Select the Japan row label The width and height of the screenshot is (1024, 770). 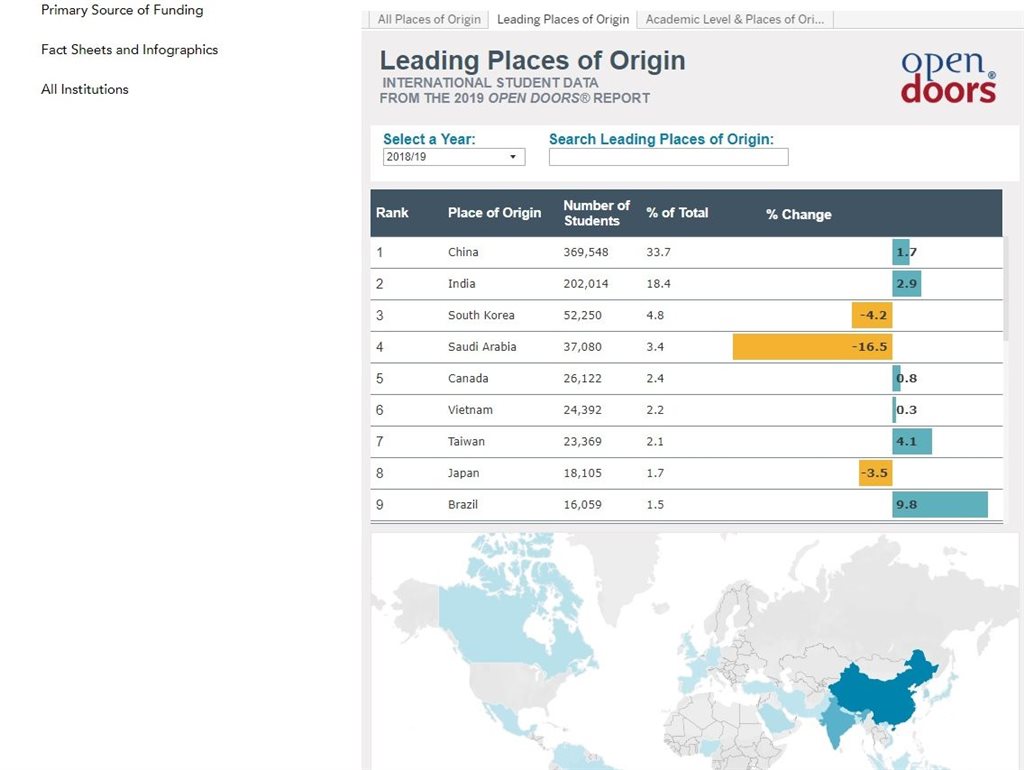[x=464, y=473]
